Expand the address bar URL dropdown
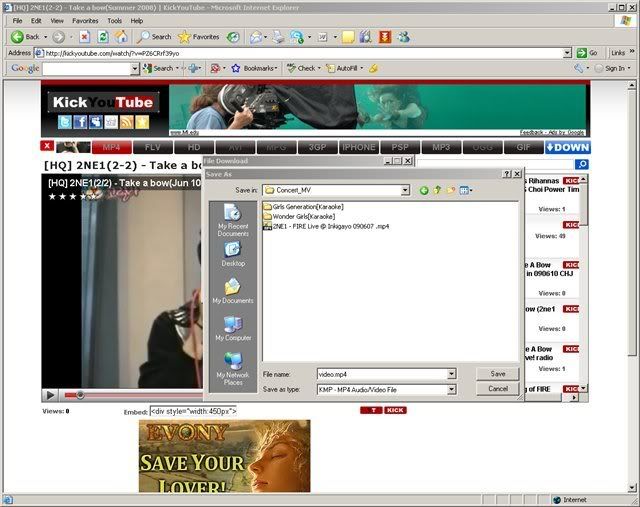Image resolution: width=640 pixels, height=507 pixels. [x=567, y=53]
